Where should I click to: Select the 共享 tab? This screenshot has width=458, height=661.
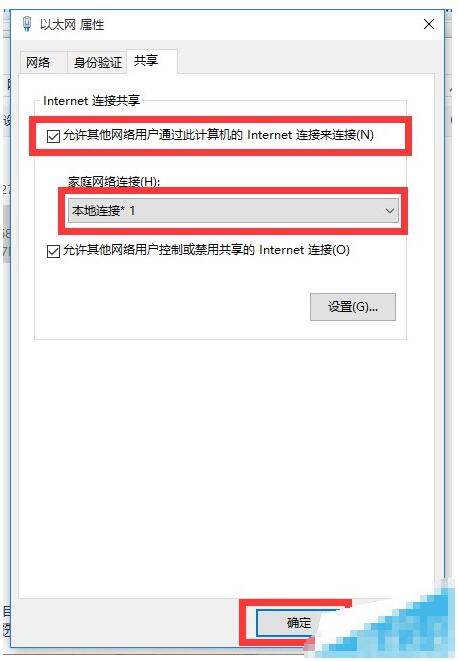coord(146,61)
